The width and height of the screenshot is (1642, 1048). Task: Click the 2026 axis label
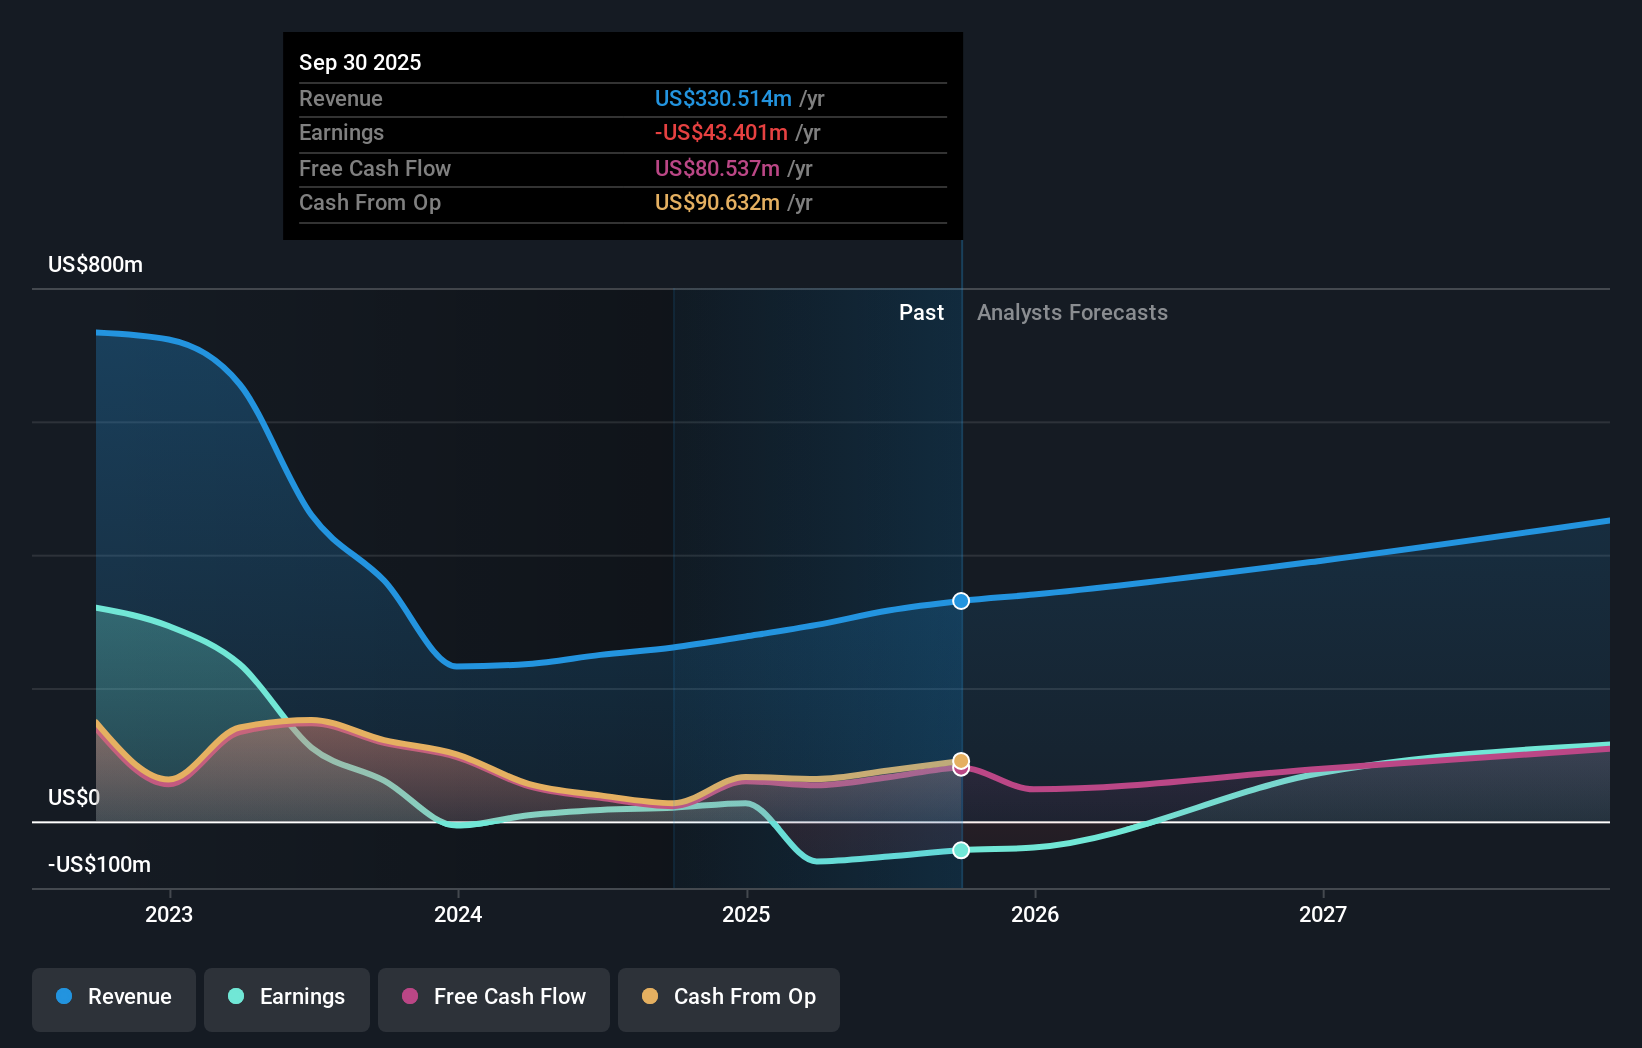(1036, 913)
